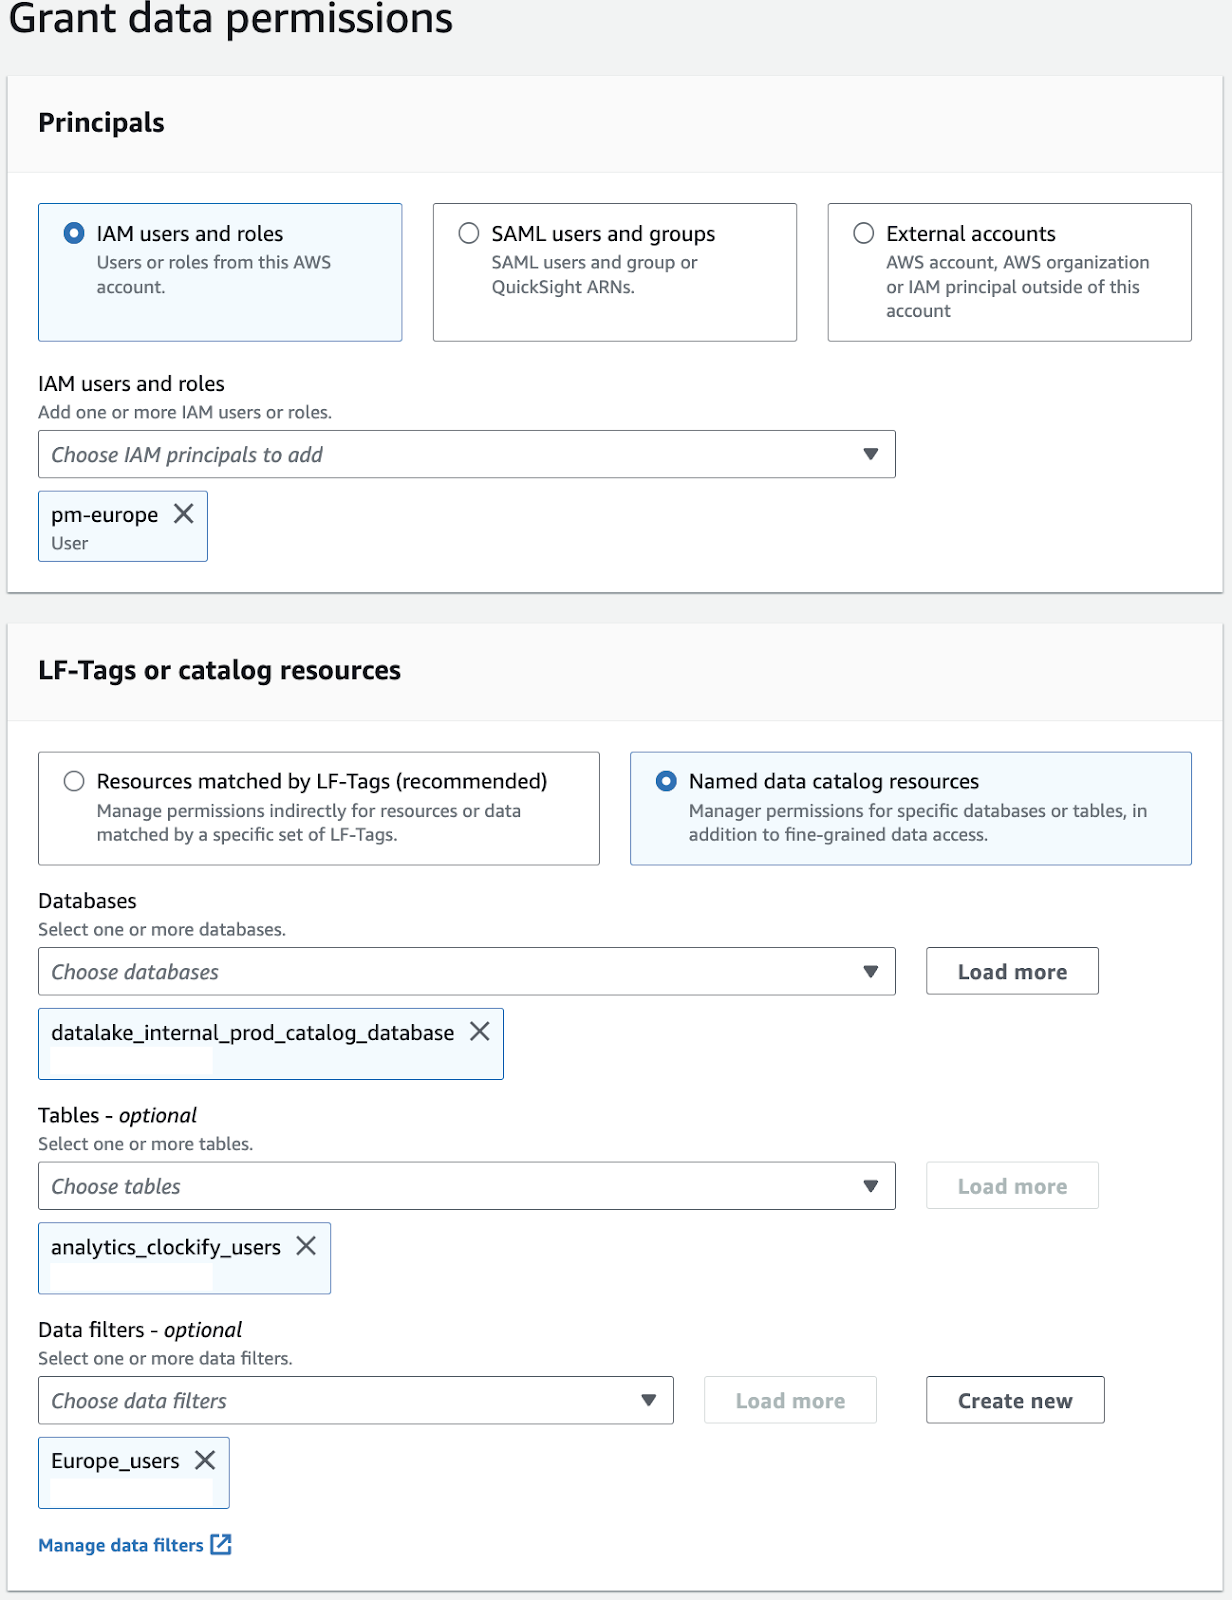
Task: Click external link icon beside Manage data filters
Action: (x=221, y=1545)
